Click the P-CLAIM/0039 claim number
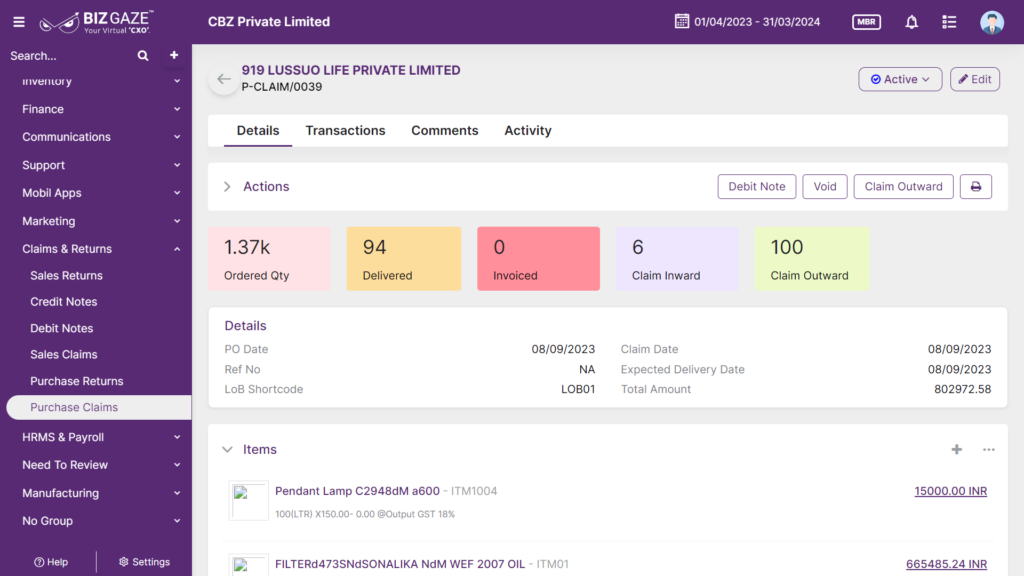The image size is (1024, 576). pos(281,87)
